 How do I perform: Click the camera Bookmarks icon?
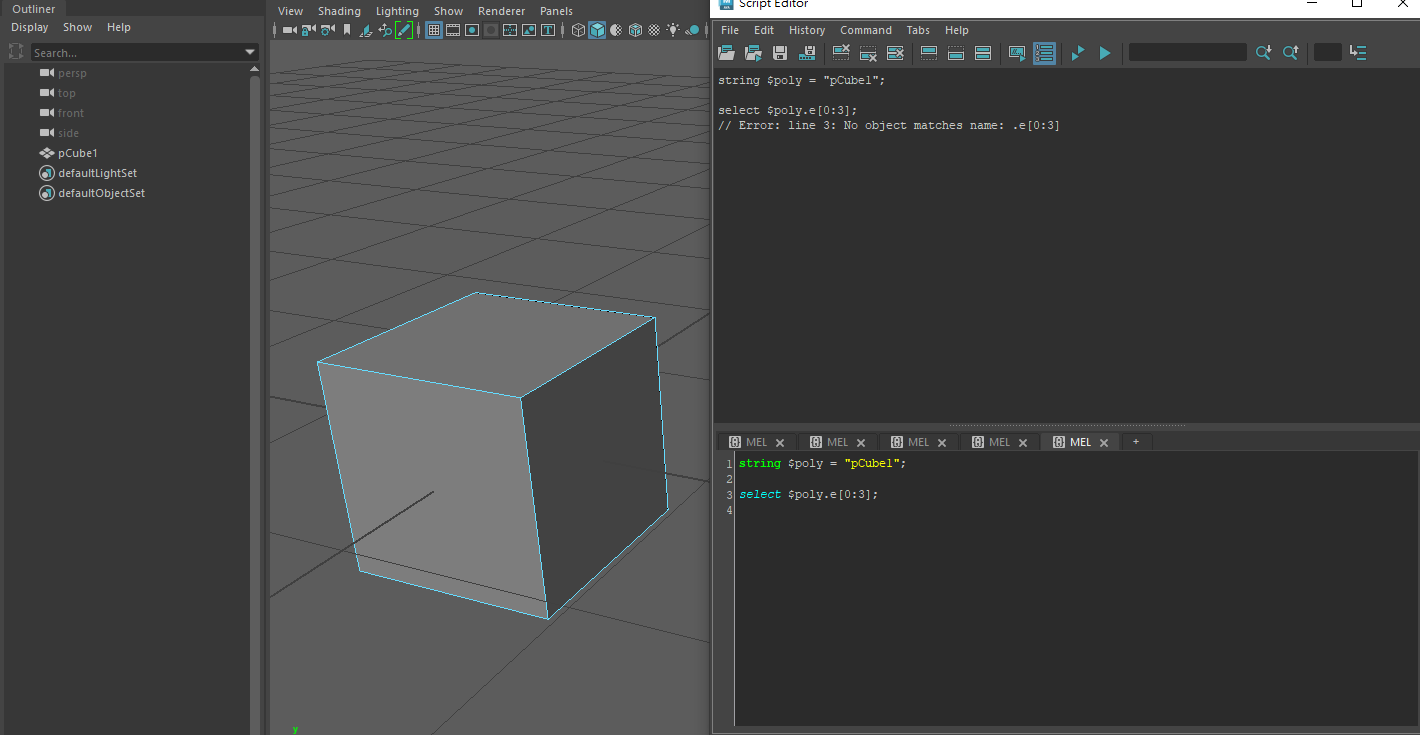click(x=345, y=31)
